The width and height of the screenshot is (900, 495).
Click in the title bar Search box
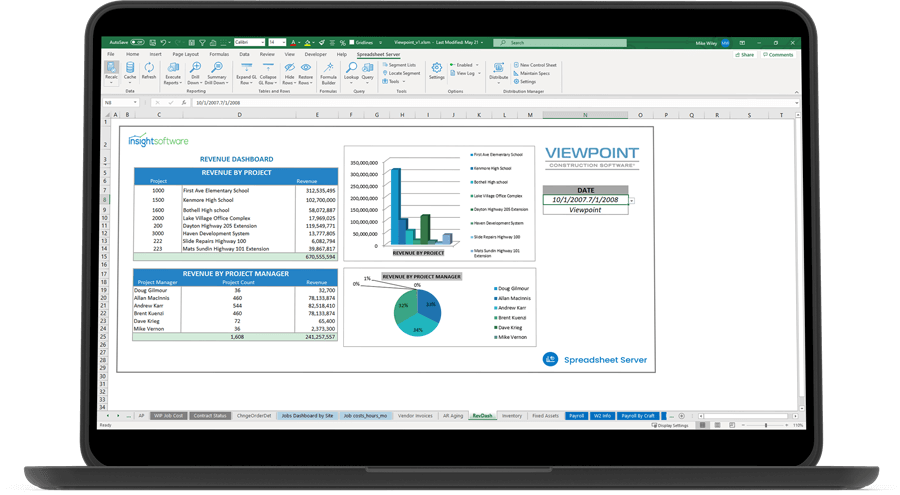tap(561, 42)
